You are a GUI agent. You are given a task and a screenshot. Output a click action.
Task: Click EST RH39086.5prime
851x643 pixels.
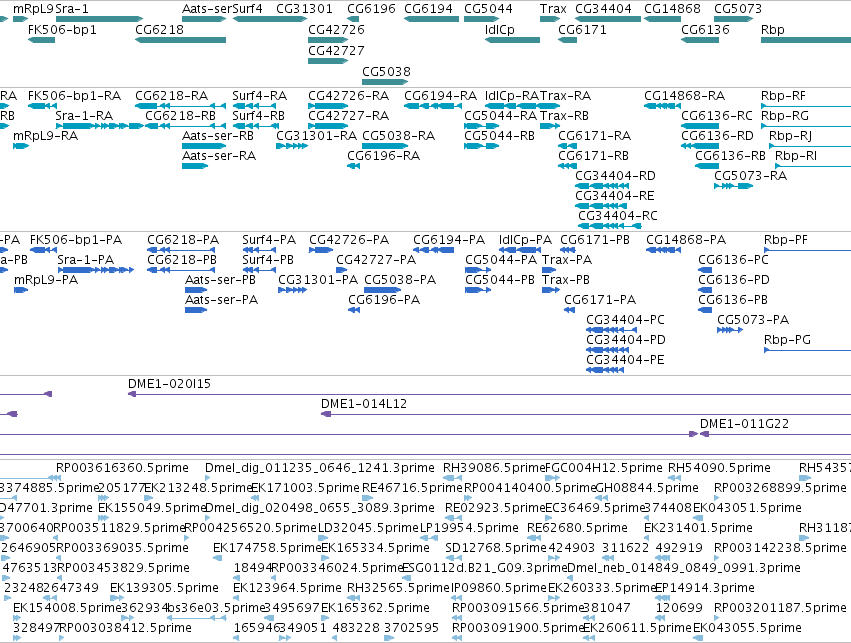point(494,468)
